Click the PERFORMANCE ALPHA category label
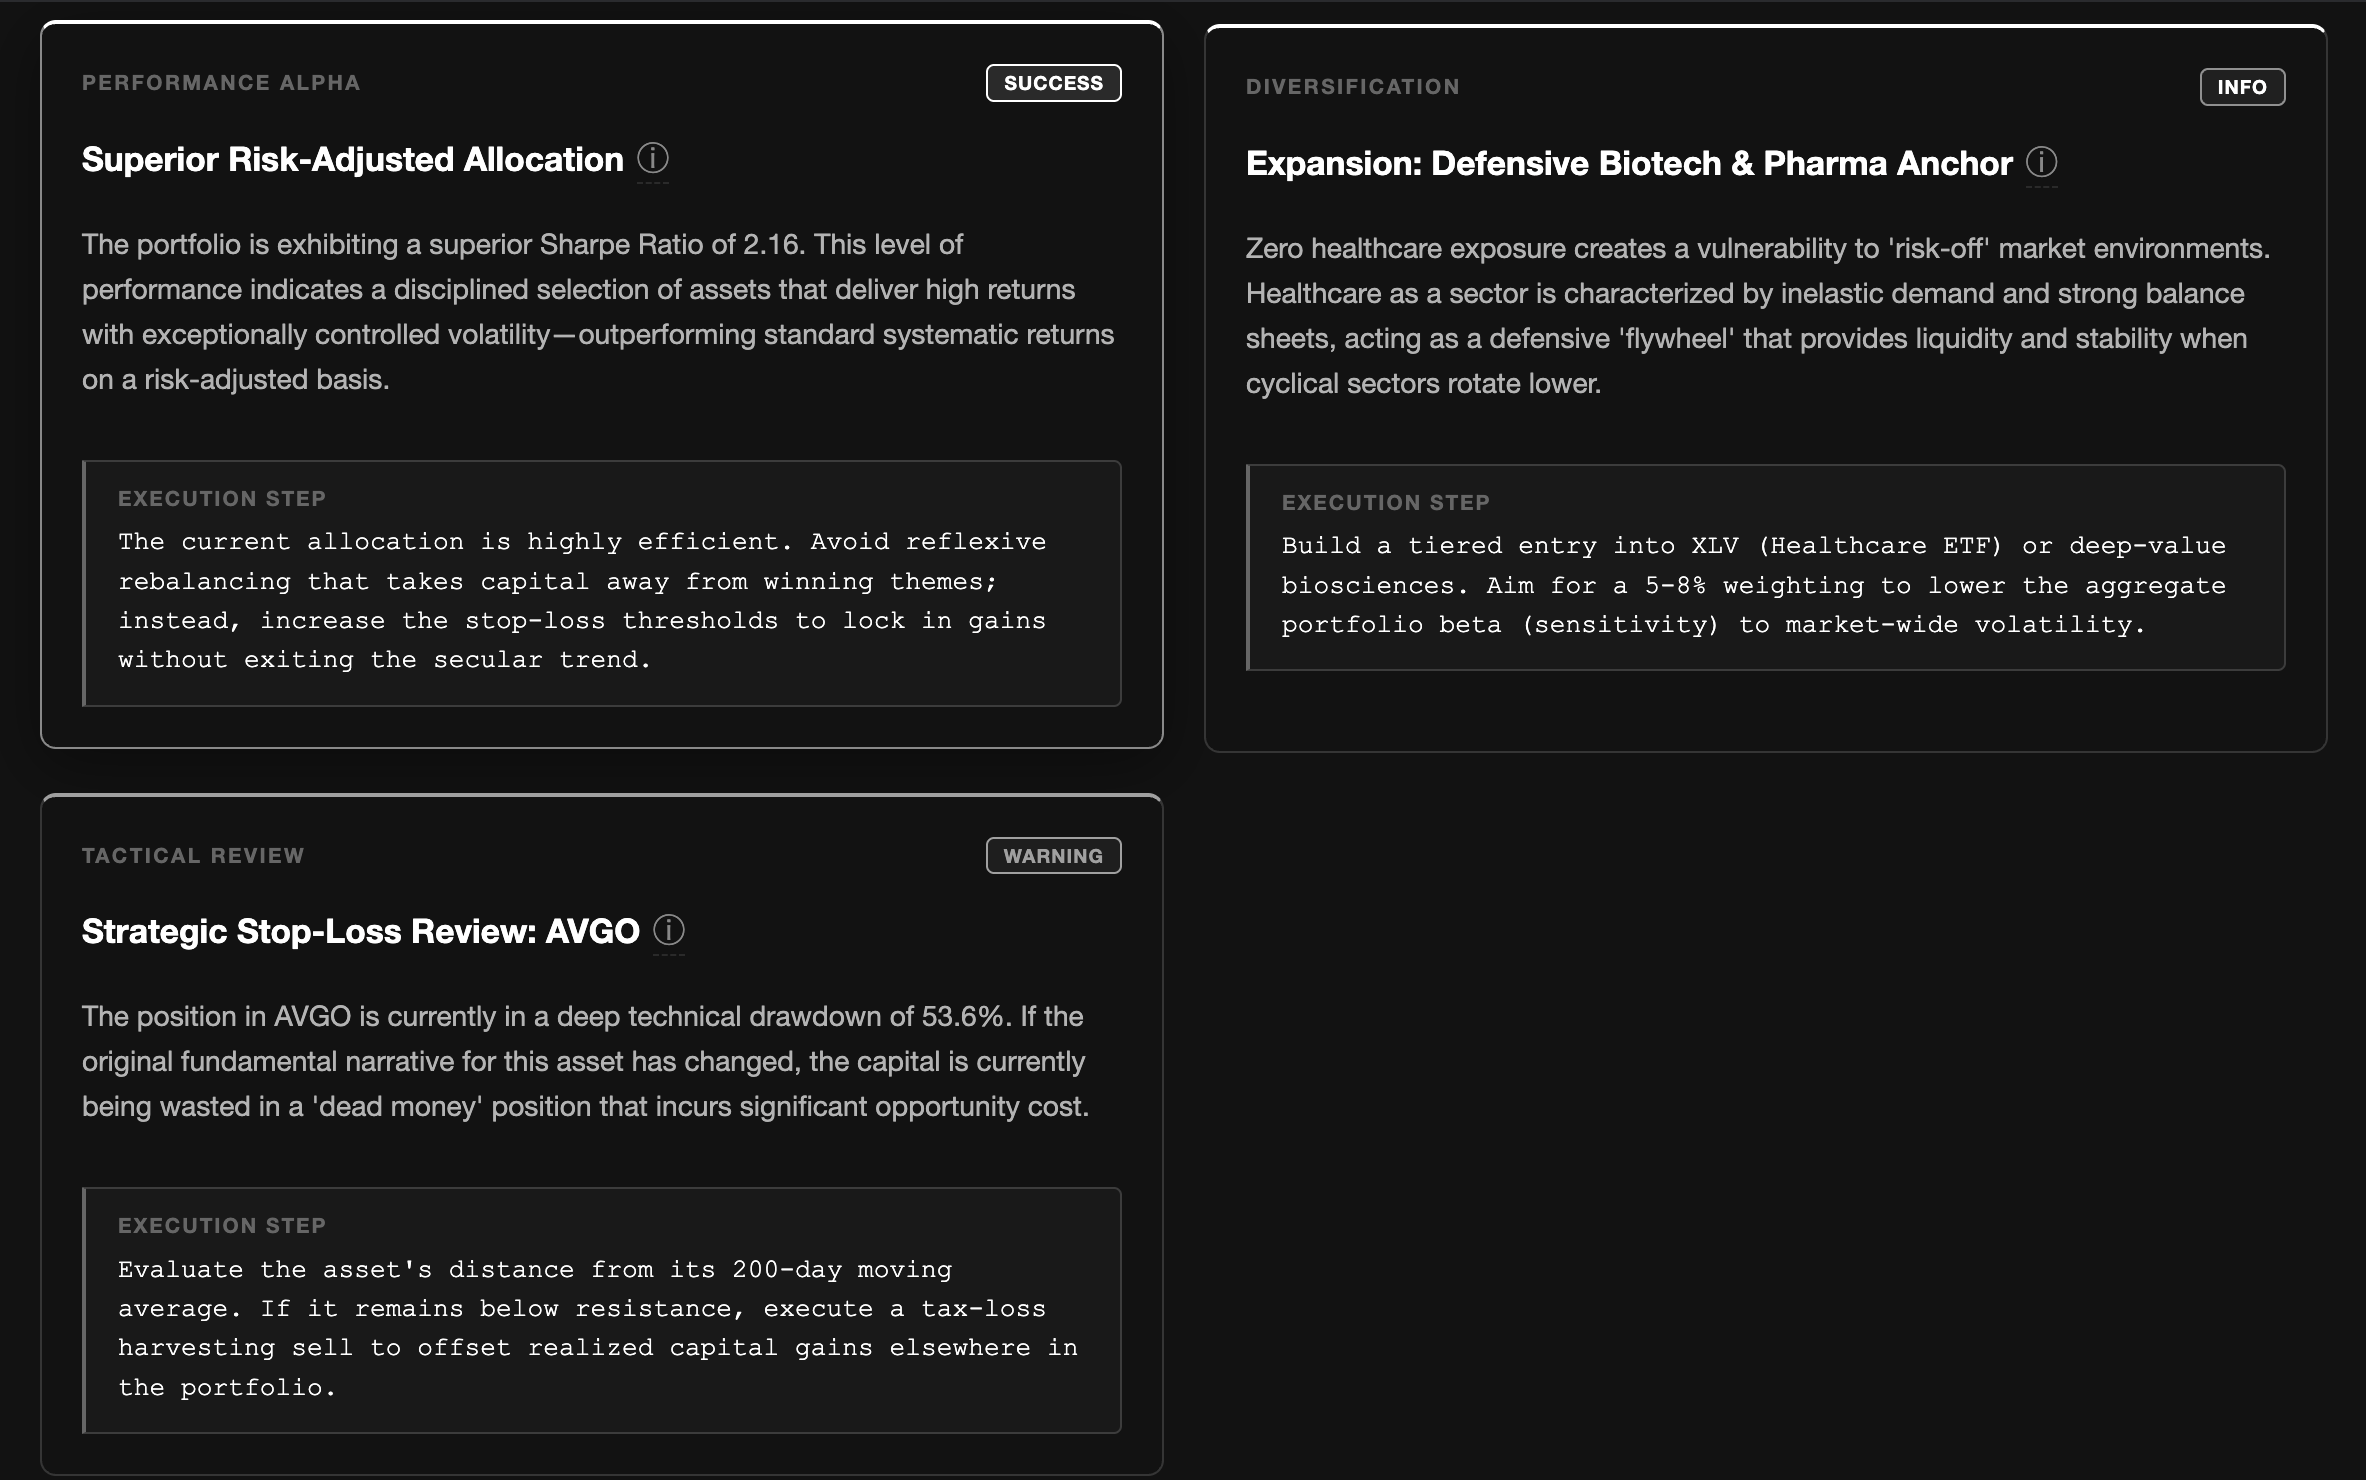Screen dimensions: 2366x1480 pyautogui.click(x=221, y=83)
